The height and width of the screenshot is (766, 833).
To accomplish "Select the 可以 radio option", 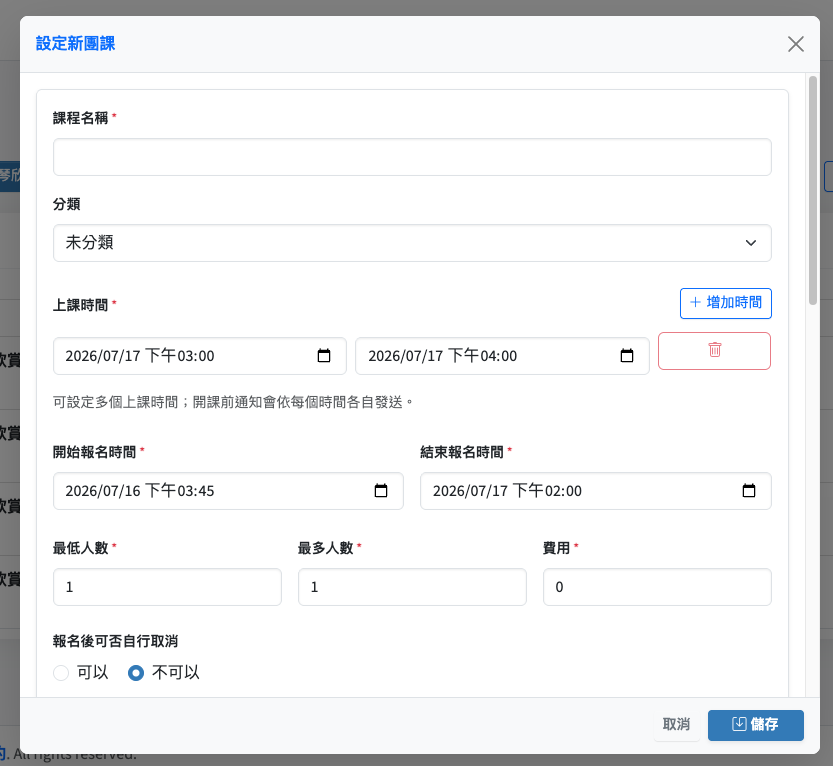I will pyautogui.click(x=61, y=673).
